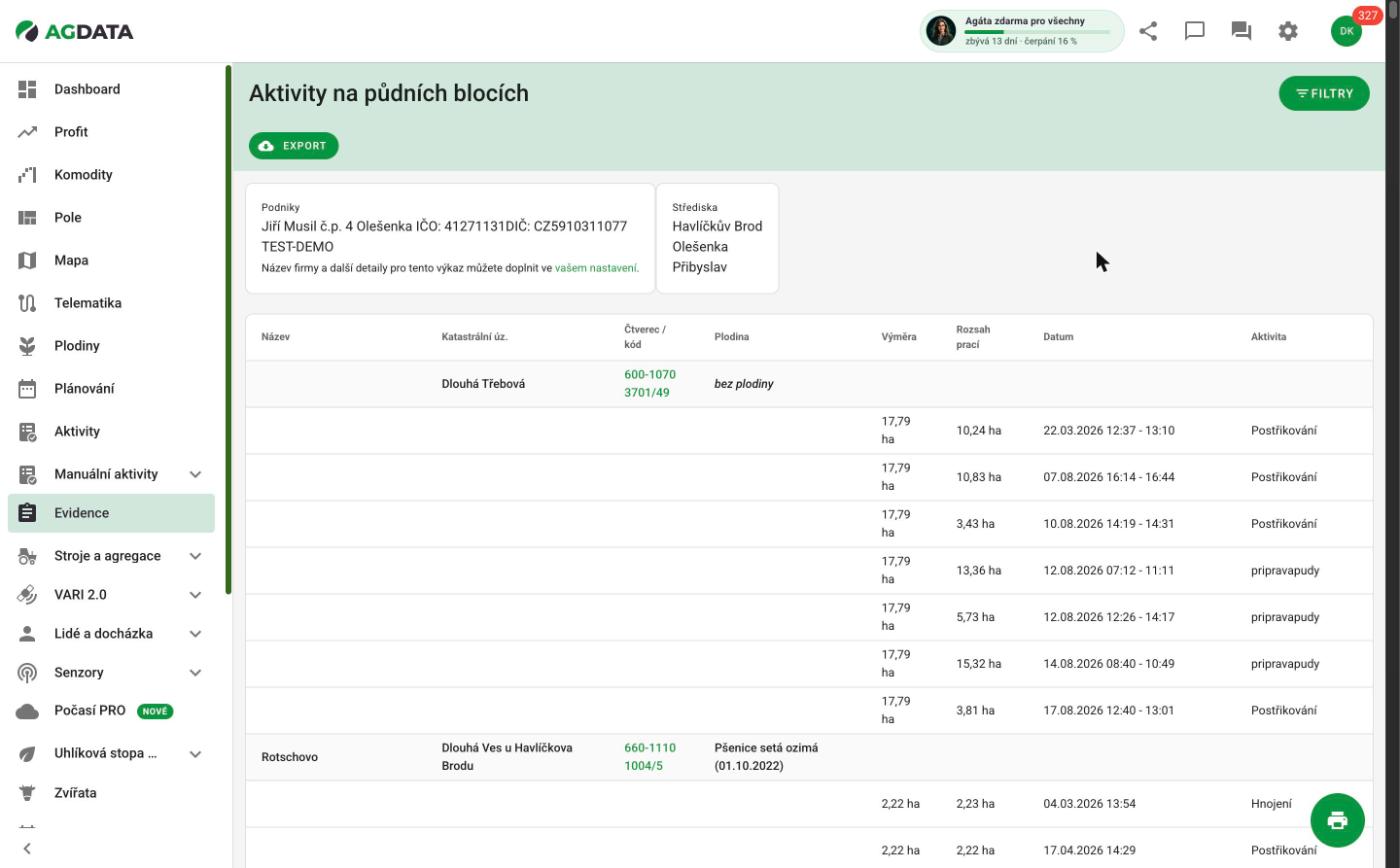Image resolution: width=1400 pixels, height=868 pixels.
Task: Click the Agáta trial progress bar
Action: (1036, 32)
